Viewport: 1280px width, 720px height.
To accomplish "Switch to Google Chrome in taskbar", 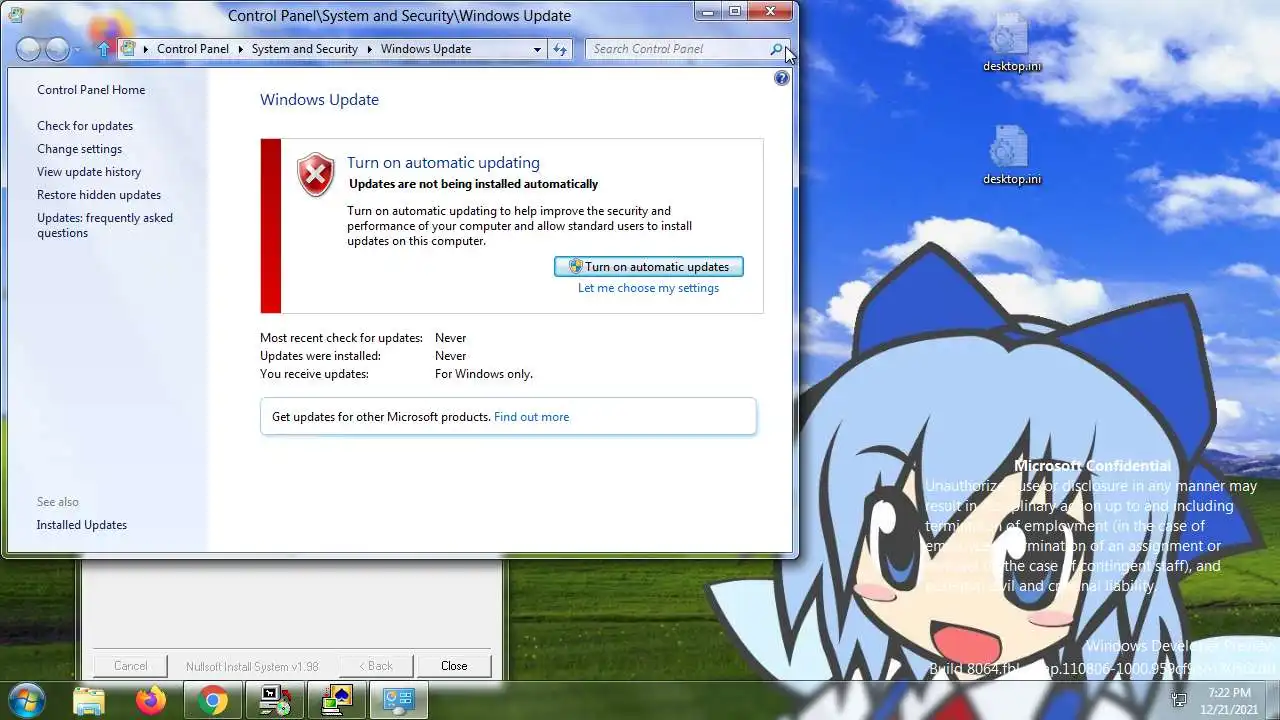I will point(212,700).
